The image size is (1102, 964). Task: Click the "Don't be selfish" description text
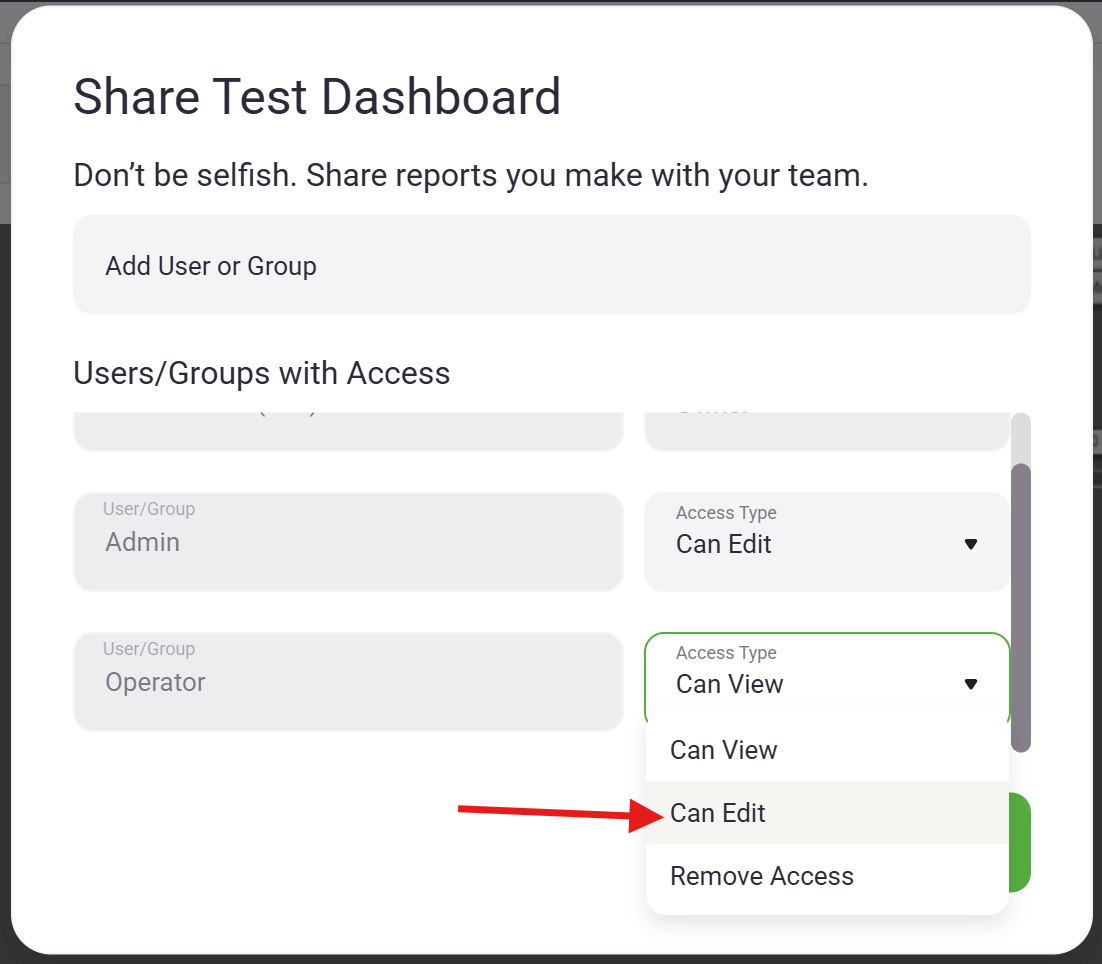click(x=471, y=176)
